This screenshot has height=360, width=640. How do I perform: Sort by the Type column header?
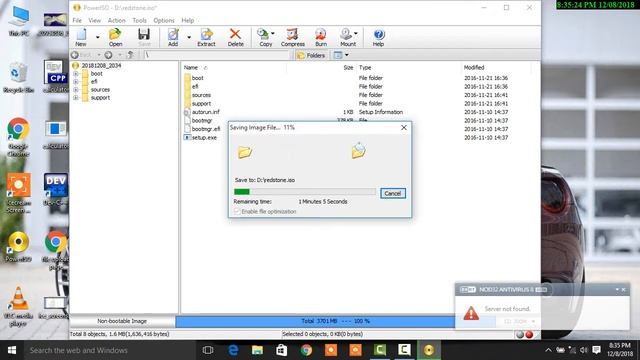tap(408, 67)
